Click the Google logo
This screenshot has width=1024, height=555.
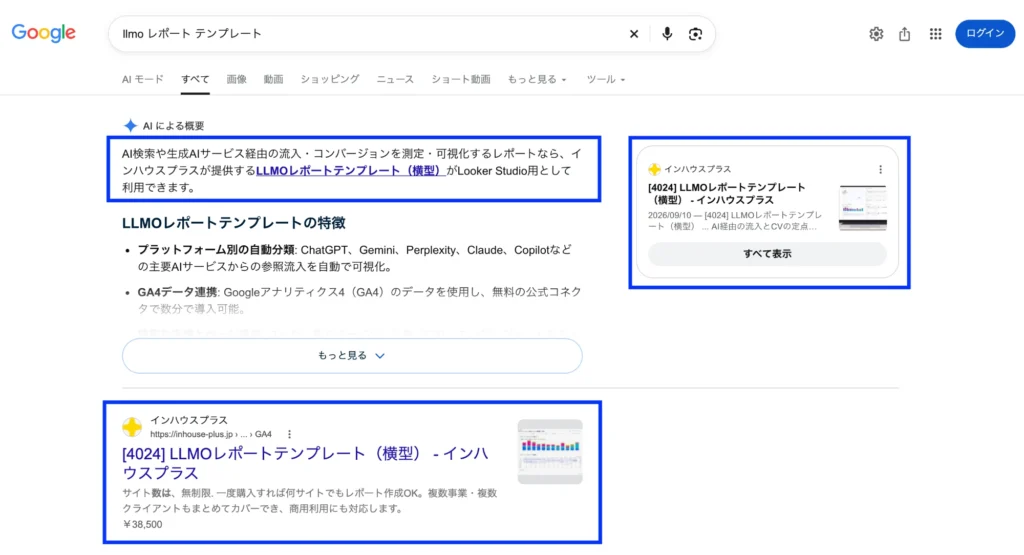(x=43, y=33)
